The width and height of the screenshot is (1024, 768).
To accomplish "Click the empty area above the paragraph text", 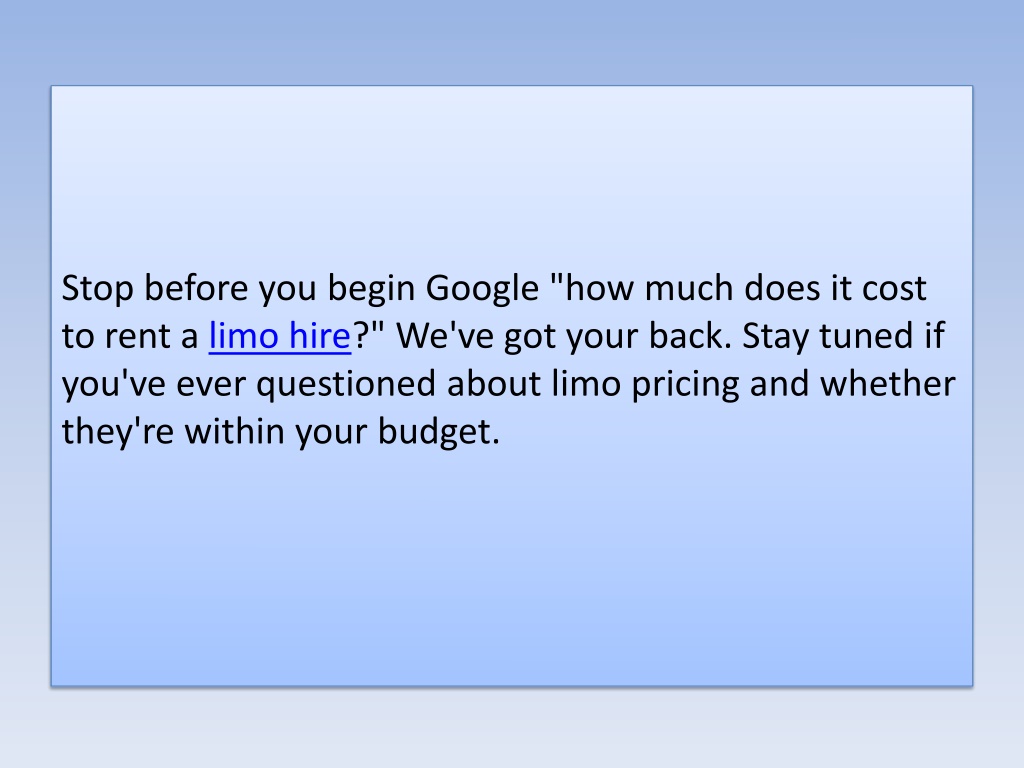I will (x=511, y=176).
